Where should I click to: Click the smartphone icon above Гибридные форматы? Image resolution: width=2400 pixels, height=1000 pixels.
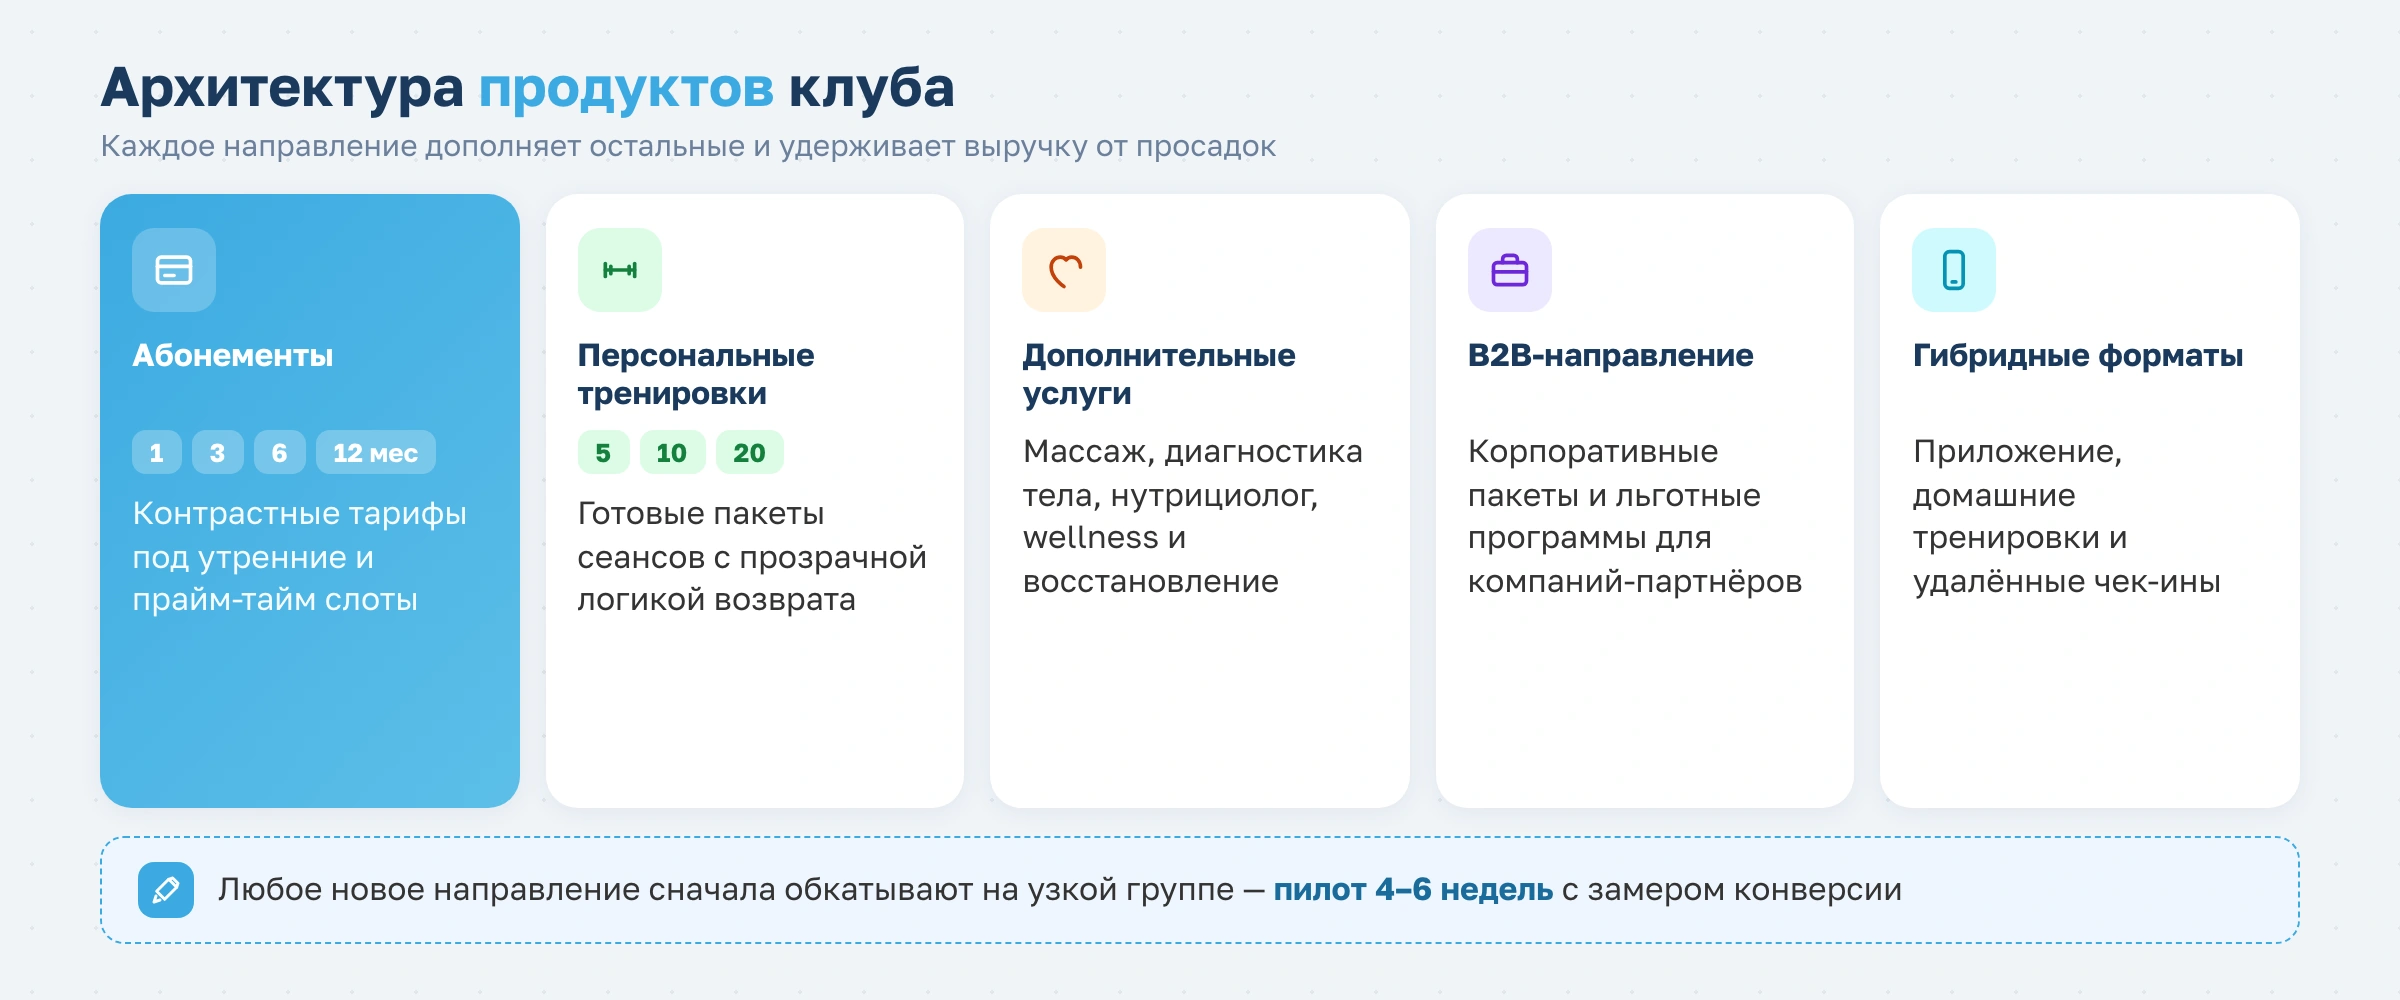pos(1954,270)
